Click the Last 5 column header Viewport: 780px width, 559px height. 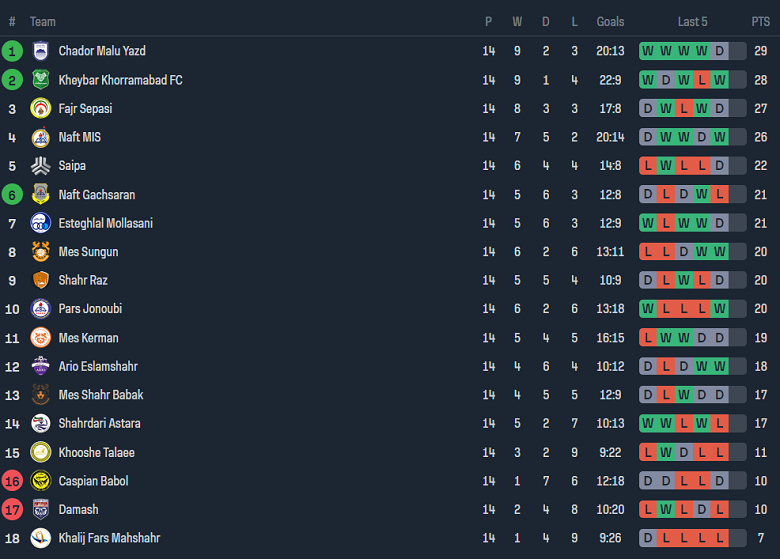(693, 22)
